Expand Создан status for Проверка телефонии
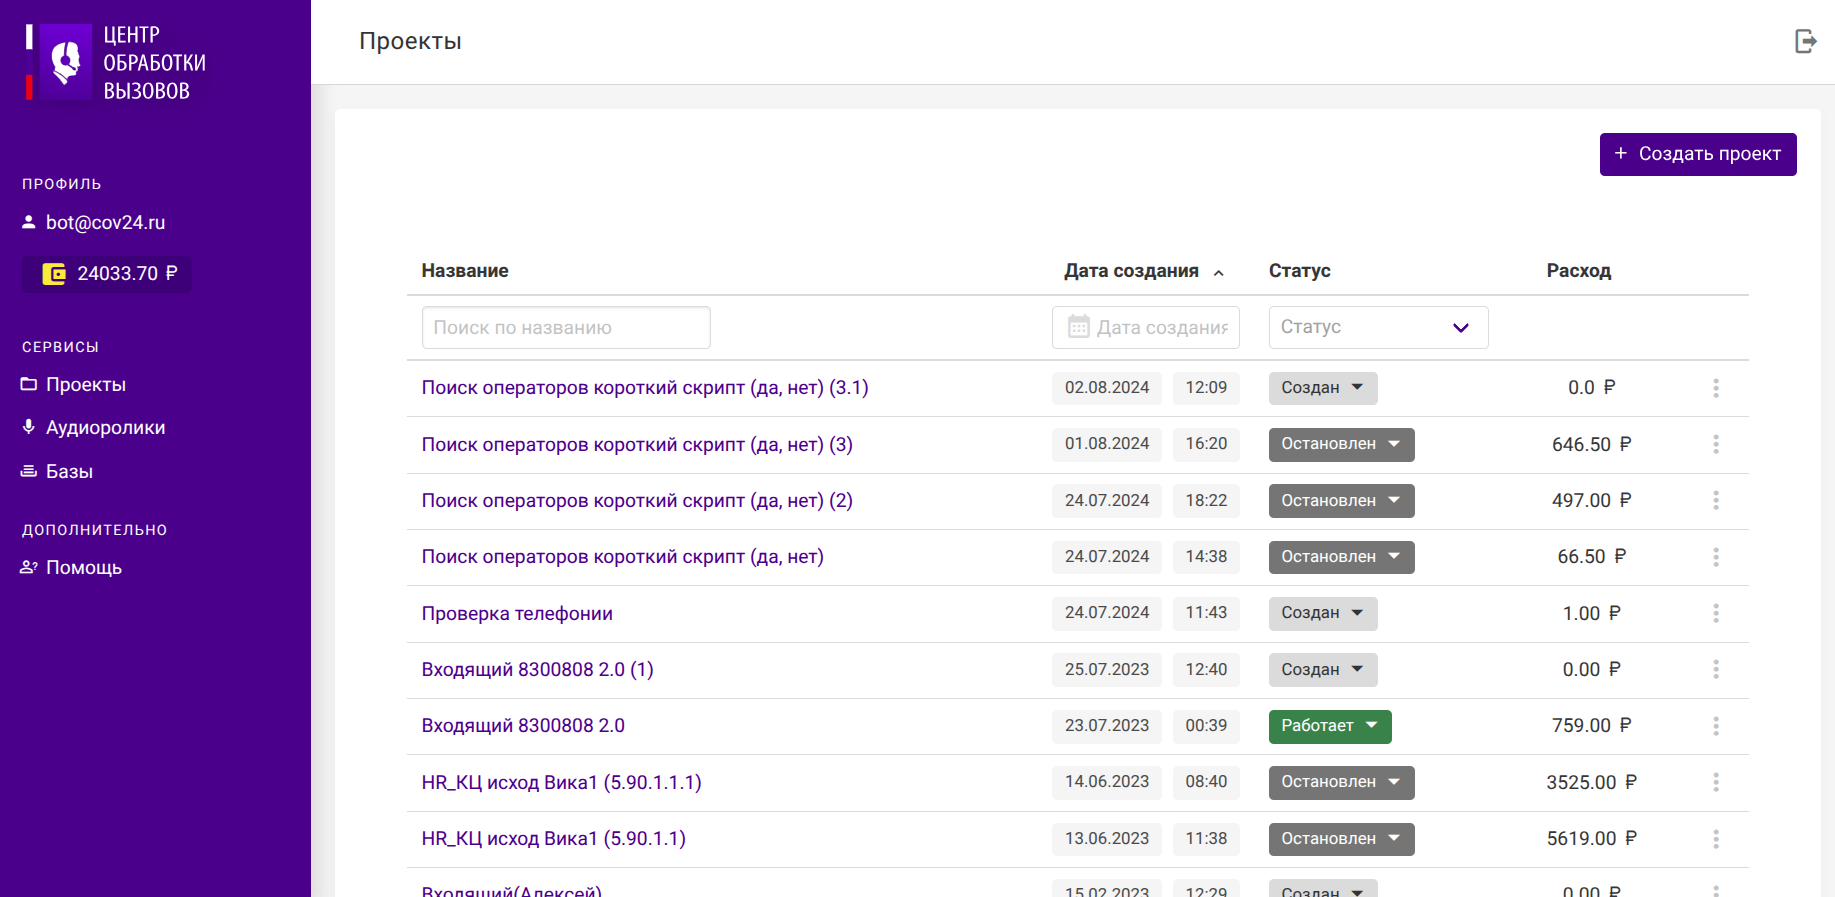 [x=1323, y=613]
